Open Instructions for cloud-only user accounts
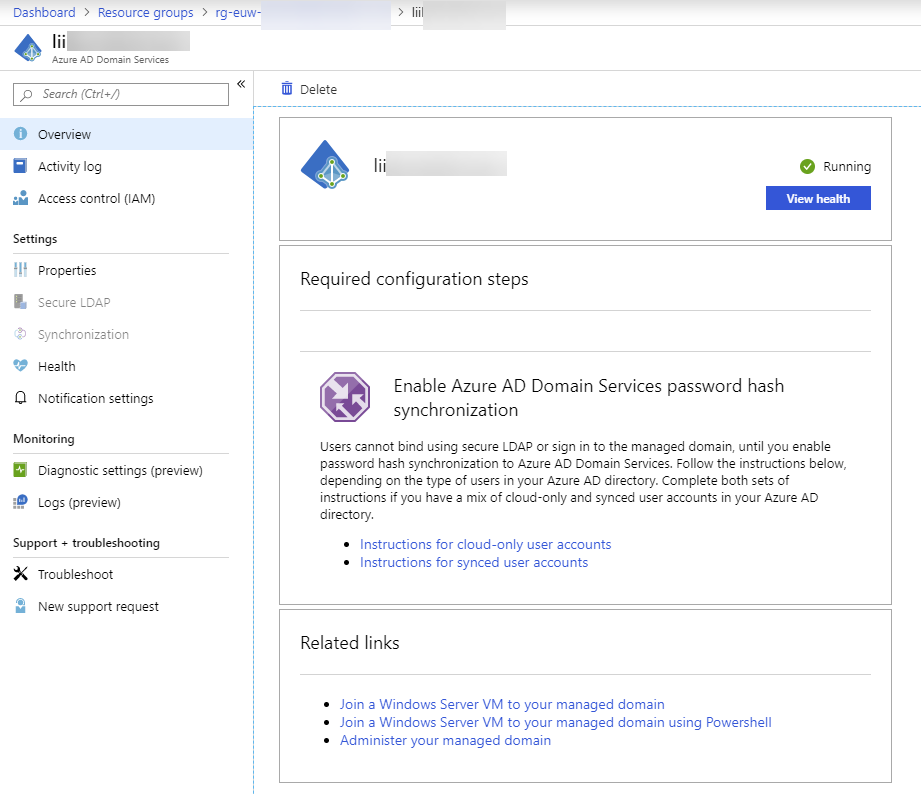The image size is (921, 794). point(486,544)
